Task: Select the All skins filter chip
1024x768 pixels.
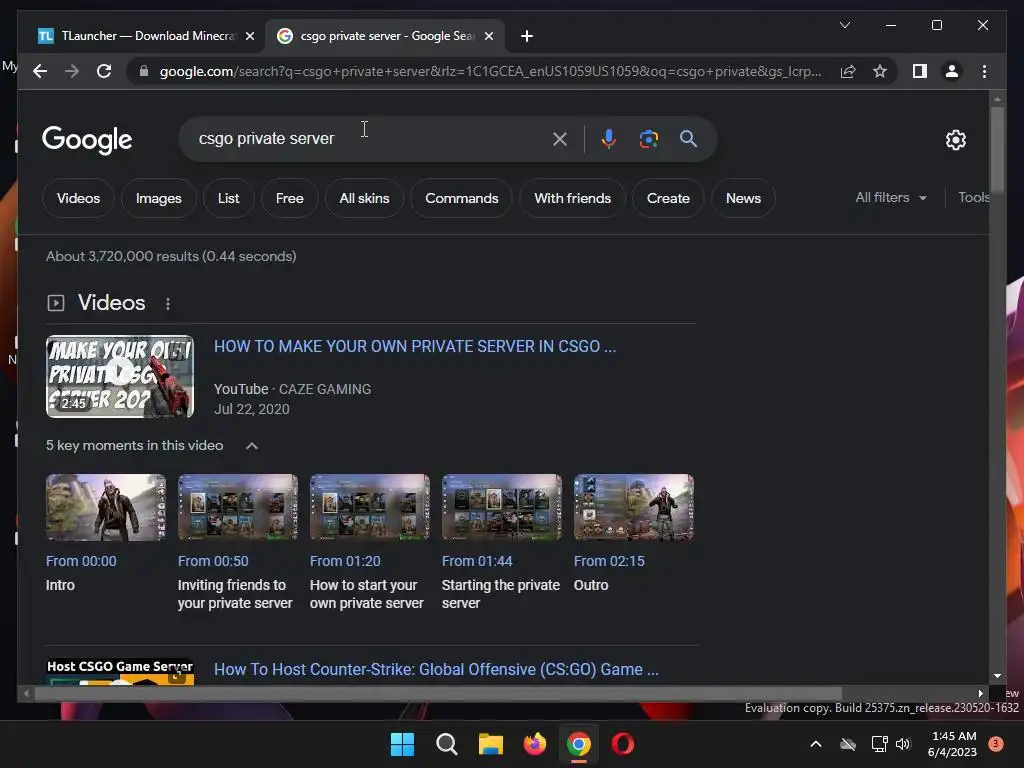Action: [364, 198]
